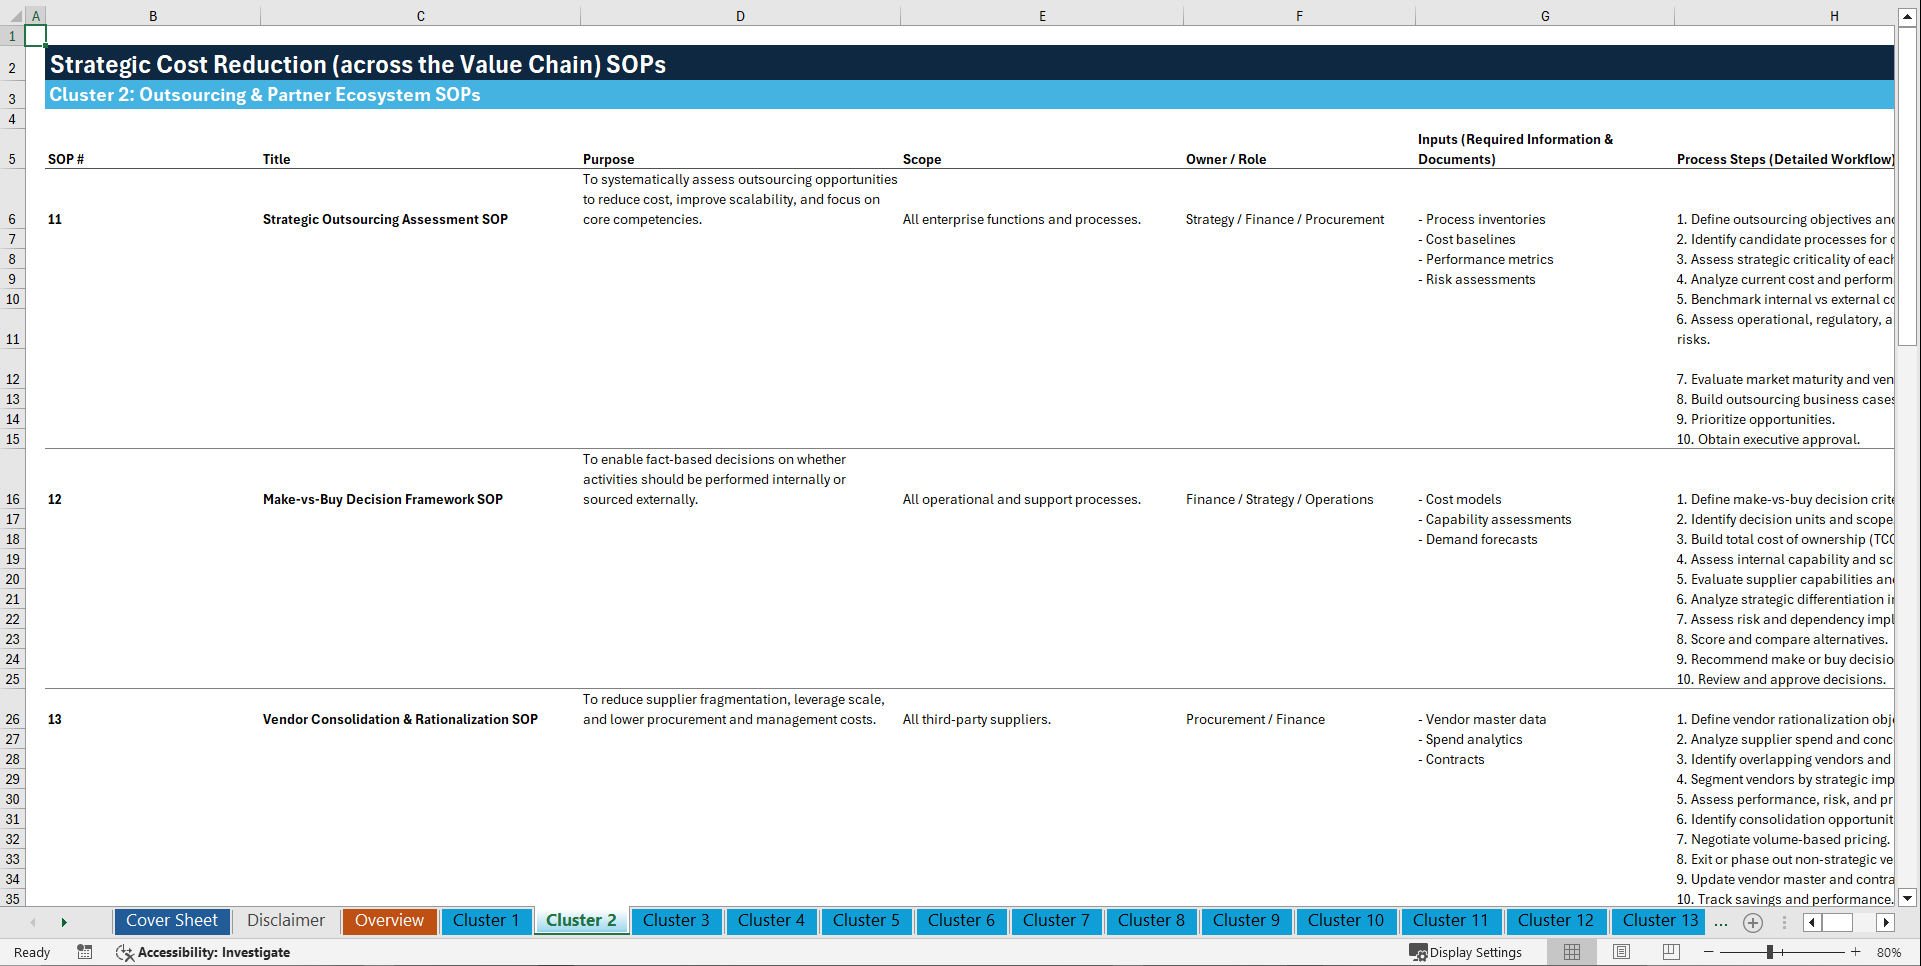Screen dimensions: 1921x966
Task: Add a new worksheet with the plus button
Action: click(x=1752, y=922)
